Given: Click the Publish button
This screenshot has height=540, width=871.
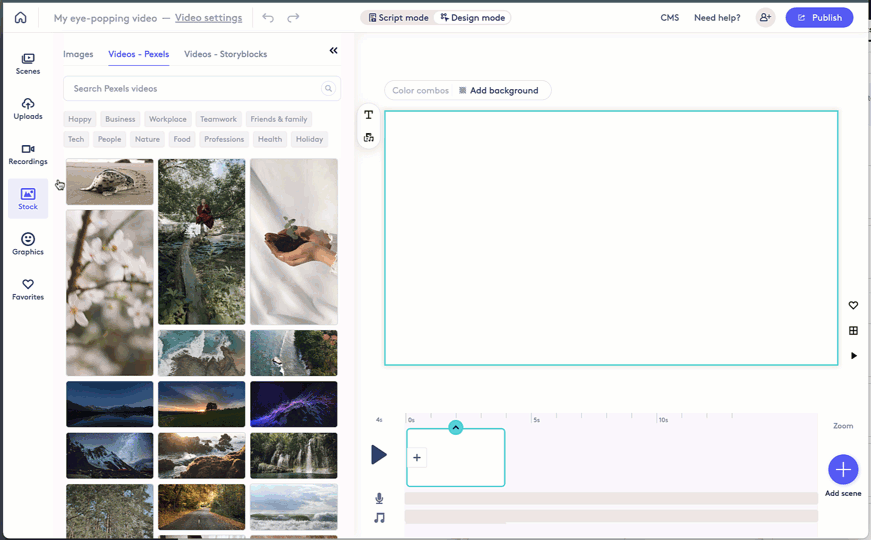Looking at the screenshot, I should (x=819, y=18).
